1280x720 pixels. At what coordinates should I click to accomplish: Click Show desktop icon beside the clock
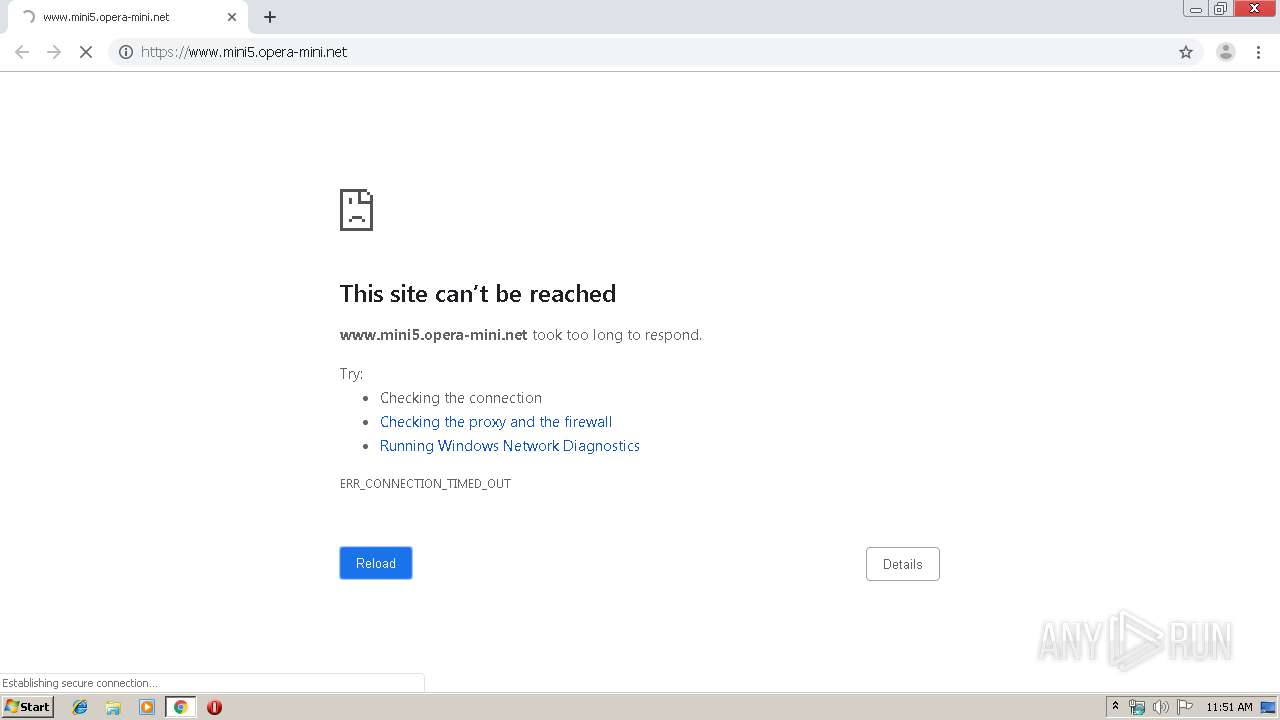1268,707
